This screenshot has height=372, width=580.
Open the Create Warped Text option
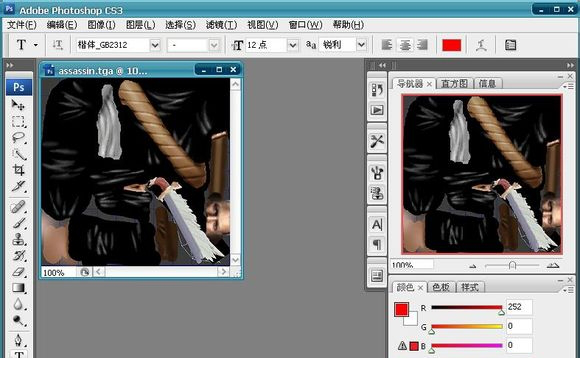click(480, 45)
